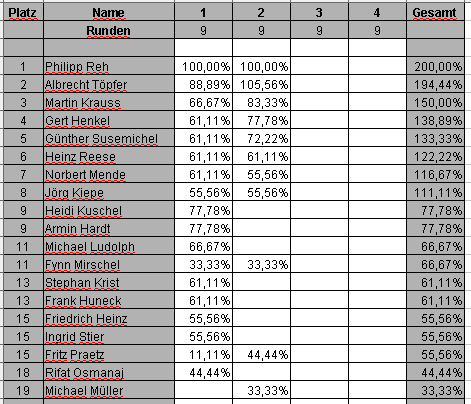Click the Norbert Mende name cell

click(109, 174)
